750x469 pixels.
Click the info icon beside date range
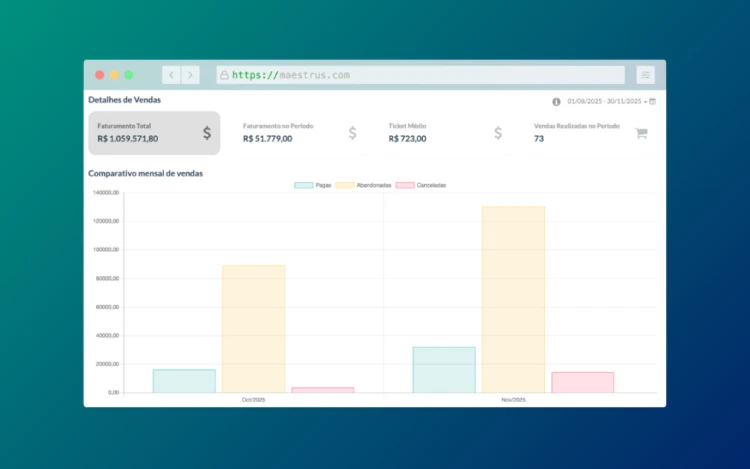coord(556,101)
